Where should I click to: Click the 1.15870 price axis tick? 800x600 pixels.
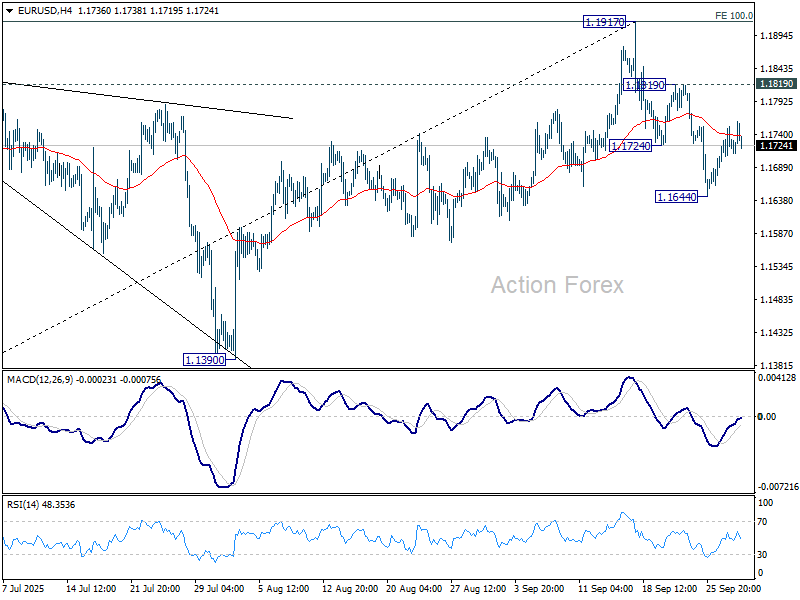(x=775, y=234)
